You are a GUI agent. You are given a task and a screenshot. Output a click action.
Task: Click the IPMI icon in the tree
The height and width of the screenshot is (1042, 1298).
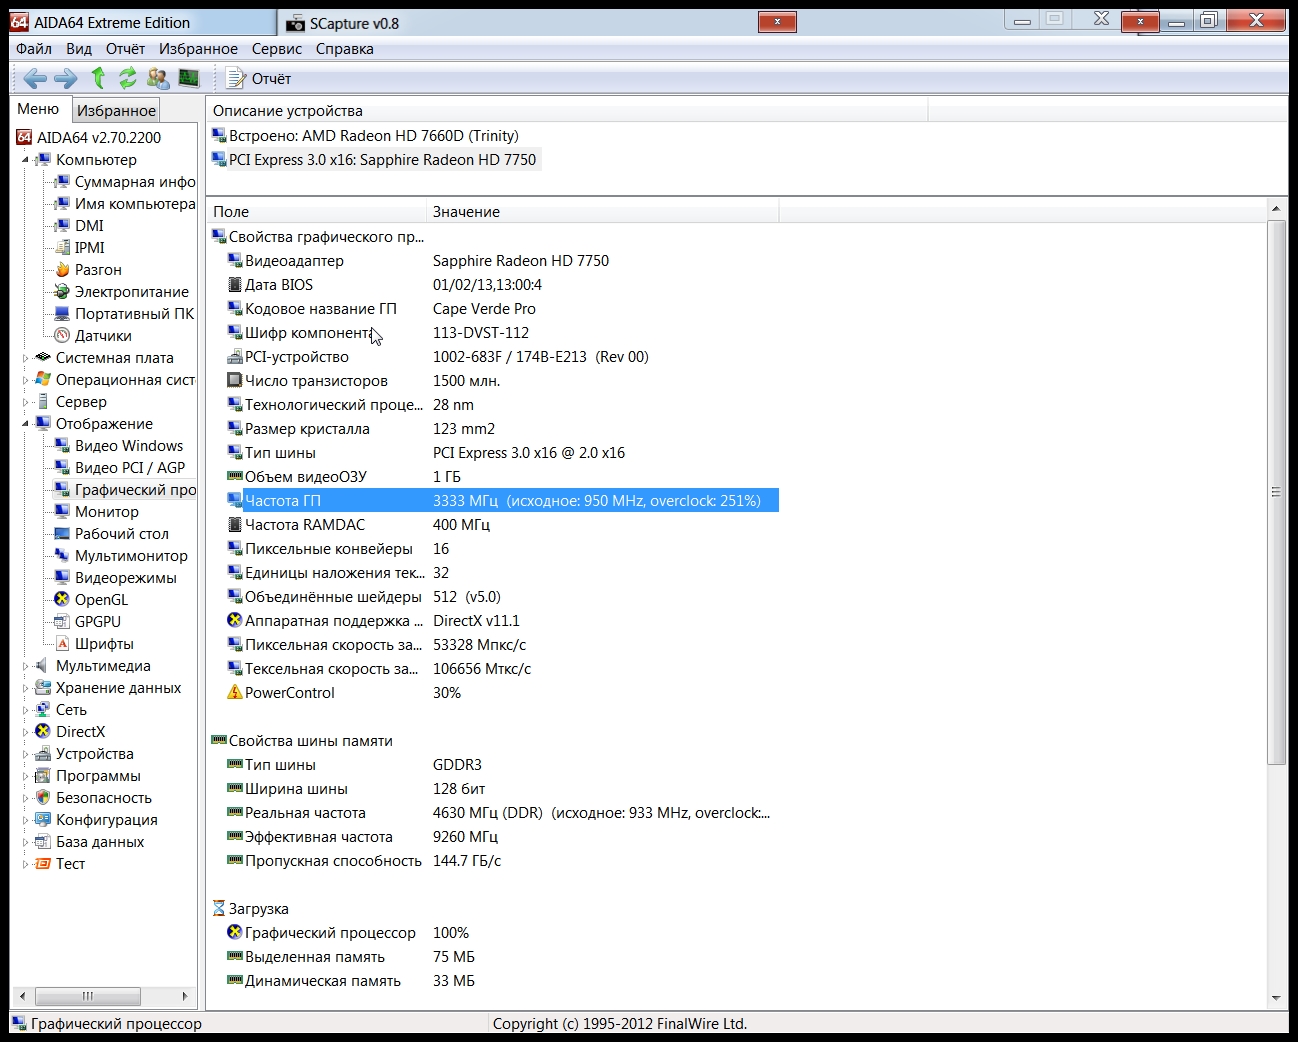tap(62, 247)
